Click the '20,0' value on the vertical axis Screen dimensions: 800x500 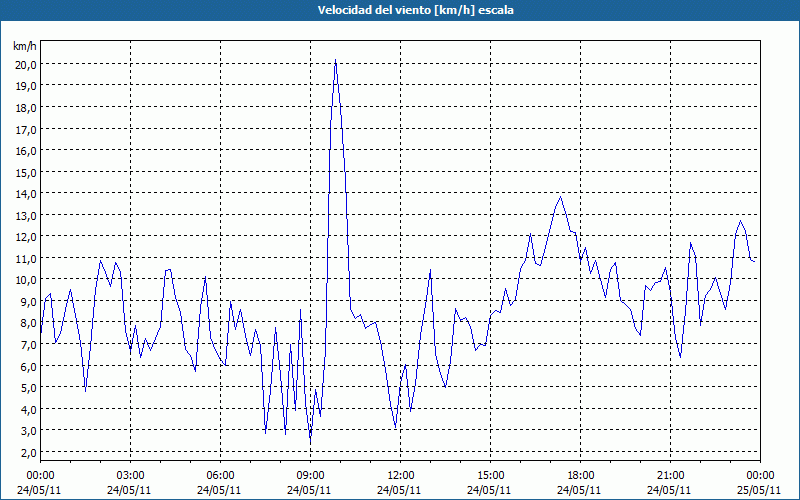tap(27, 64)
